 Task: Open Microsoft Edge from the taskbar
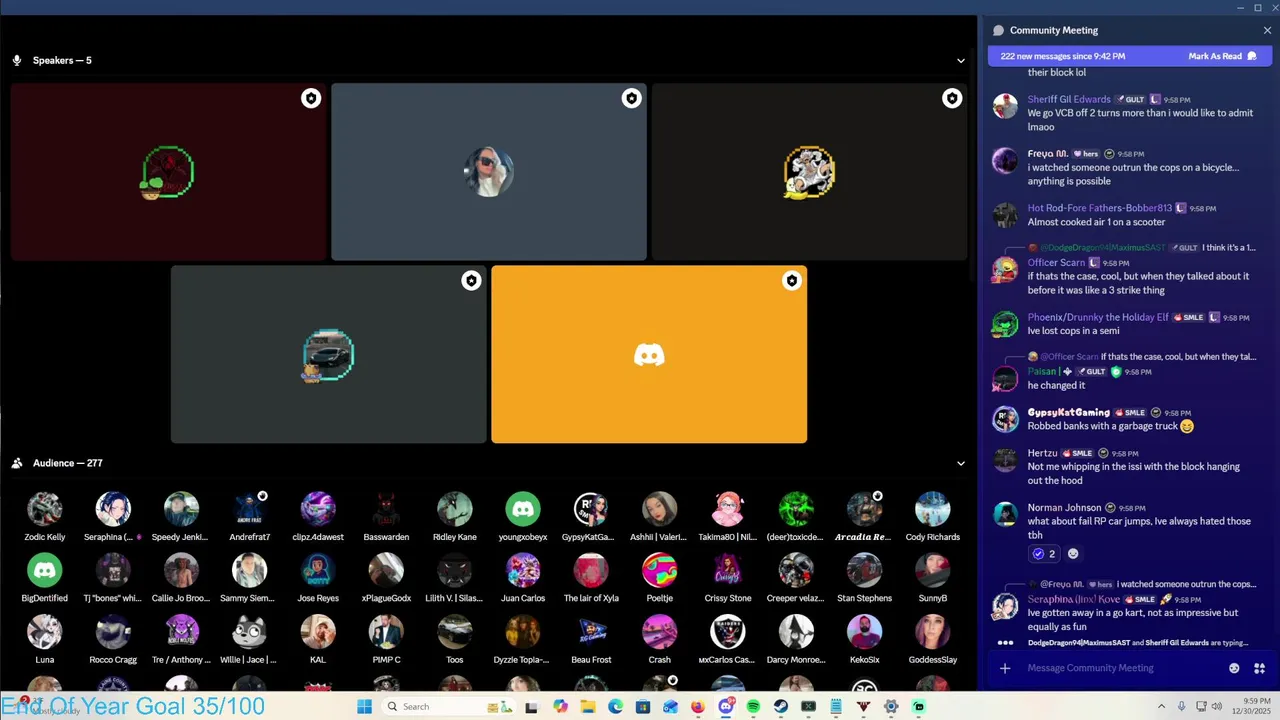[615, 707]
